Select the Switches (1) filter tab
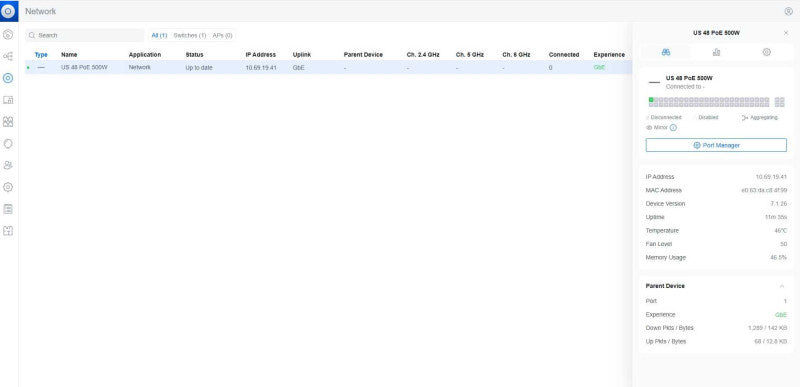The height and width of the screenshot is (387, 800). [190, 36]
